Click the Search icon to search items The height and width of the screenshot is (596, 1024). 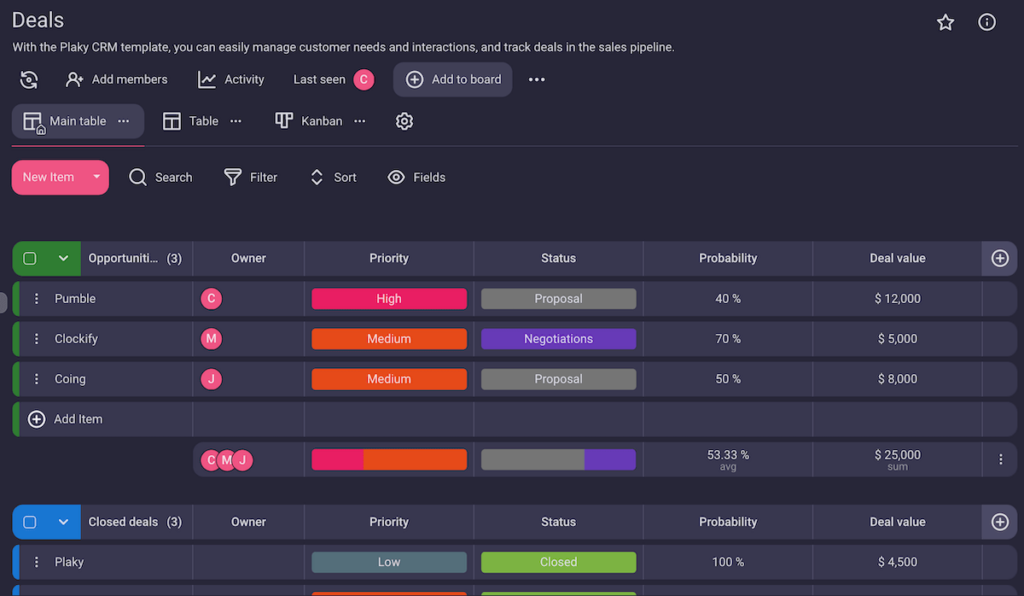138,177
